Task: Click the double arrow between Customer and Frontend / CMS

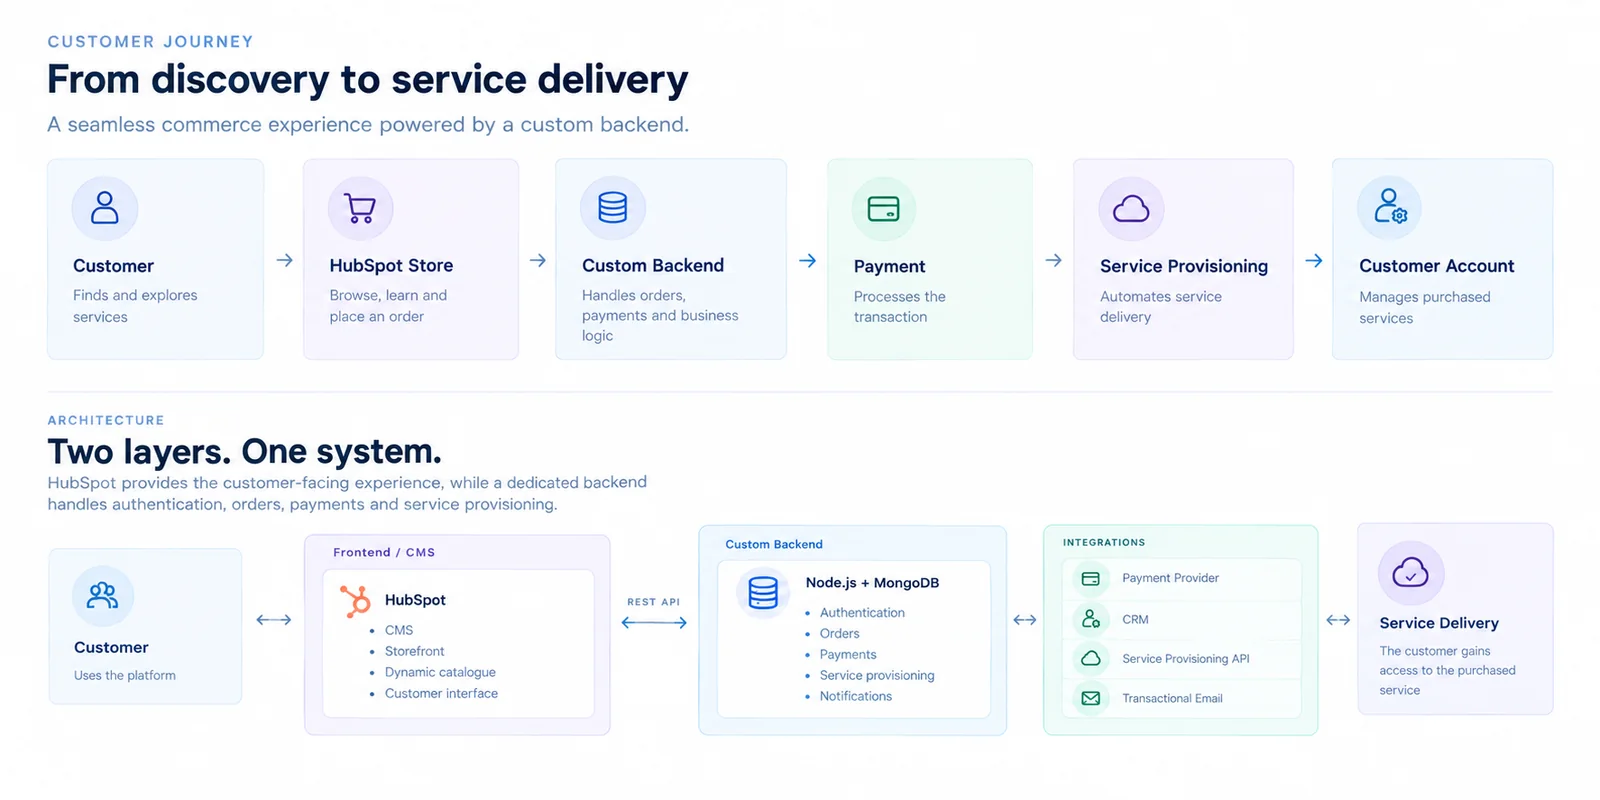Action: [273, 620]
